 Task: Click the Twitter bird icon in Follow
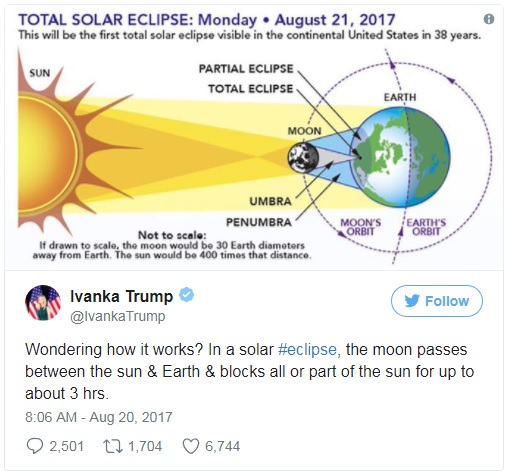[412, 301]
